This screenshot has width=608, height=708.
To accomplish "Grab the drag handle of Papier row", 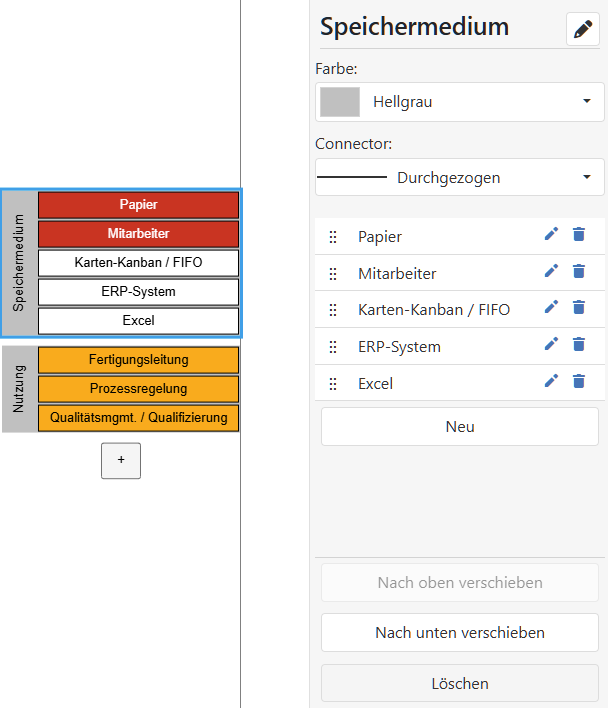I will 333,237.
